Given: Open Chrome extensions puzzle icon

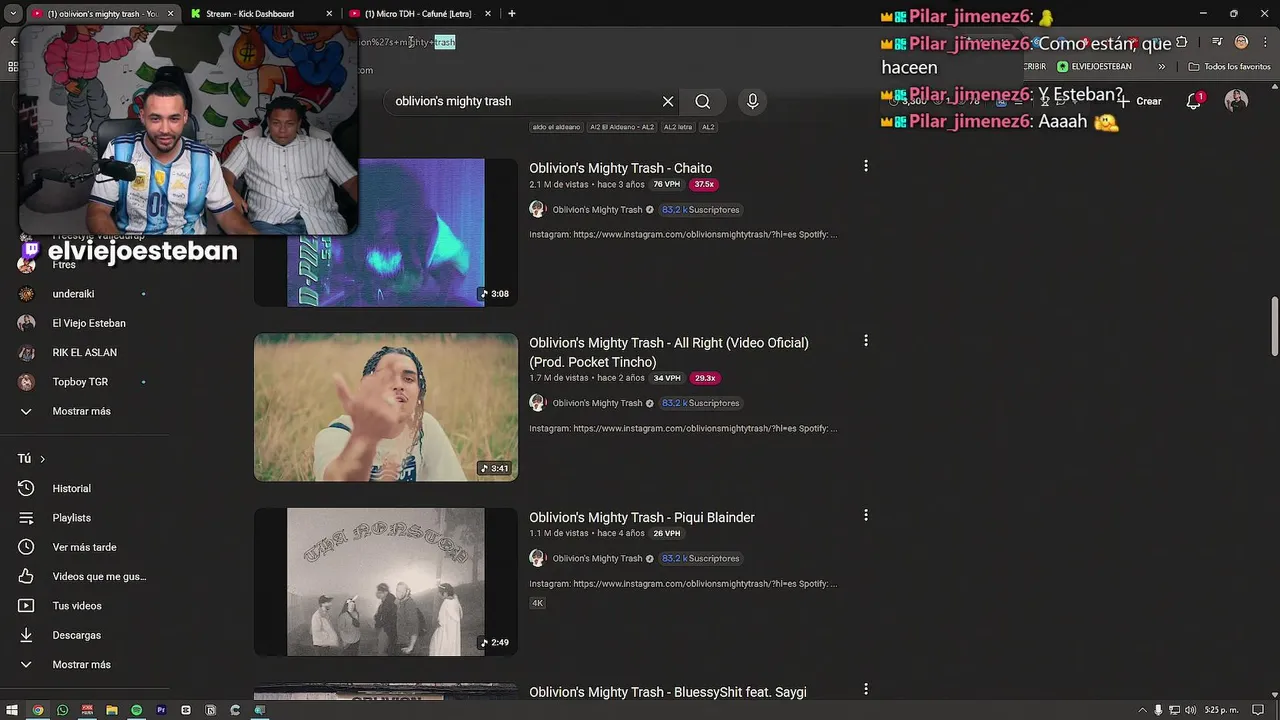Looking at the screenshot, I should (x=1182, y=42).
